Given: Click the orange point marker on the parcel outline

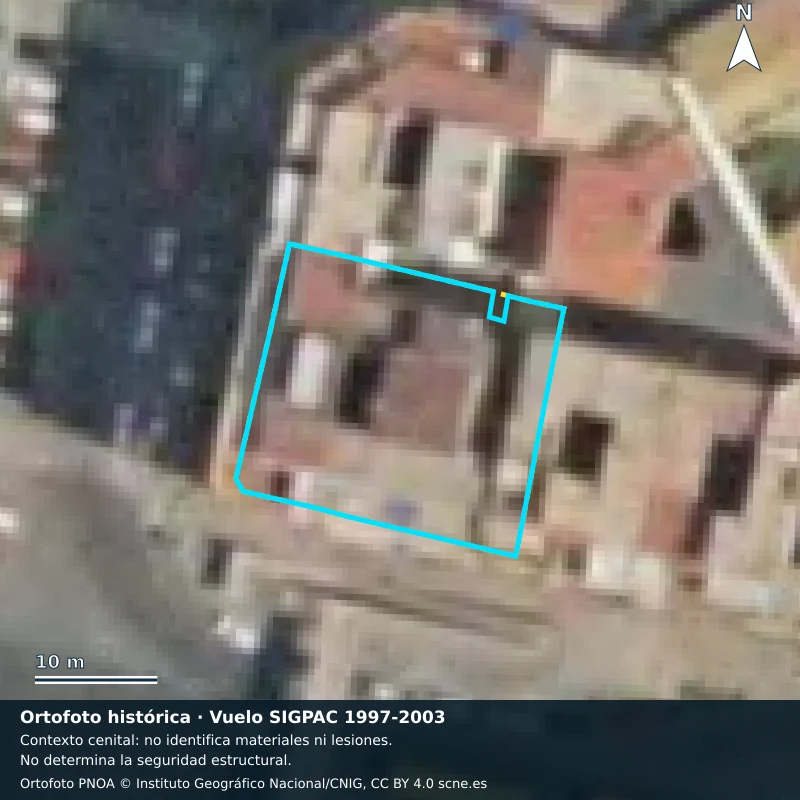Looking at the screenshot, I should tap(503, 294).
